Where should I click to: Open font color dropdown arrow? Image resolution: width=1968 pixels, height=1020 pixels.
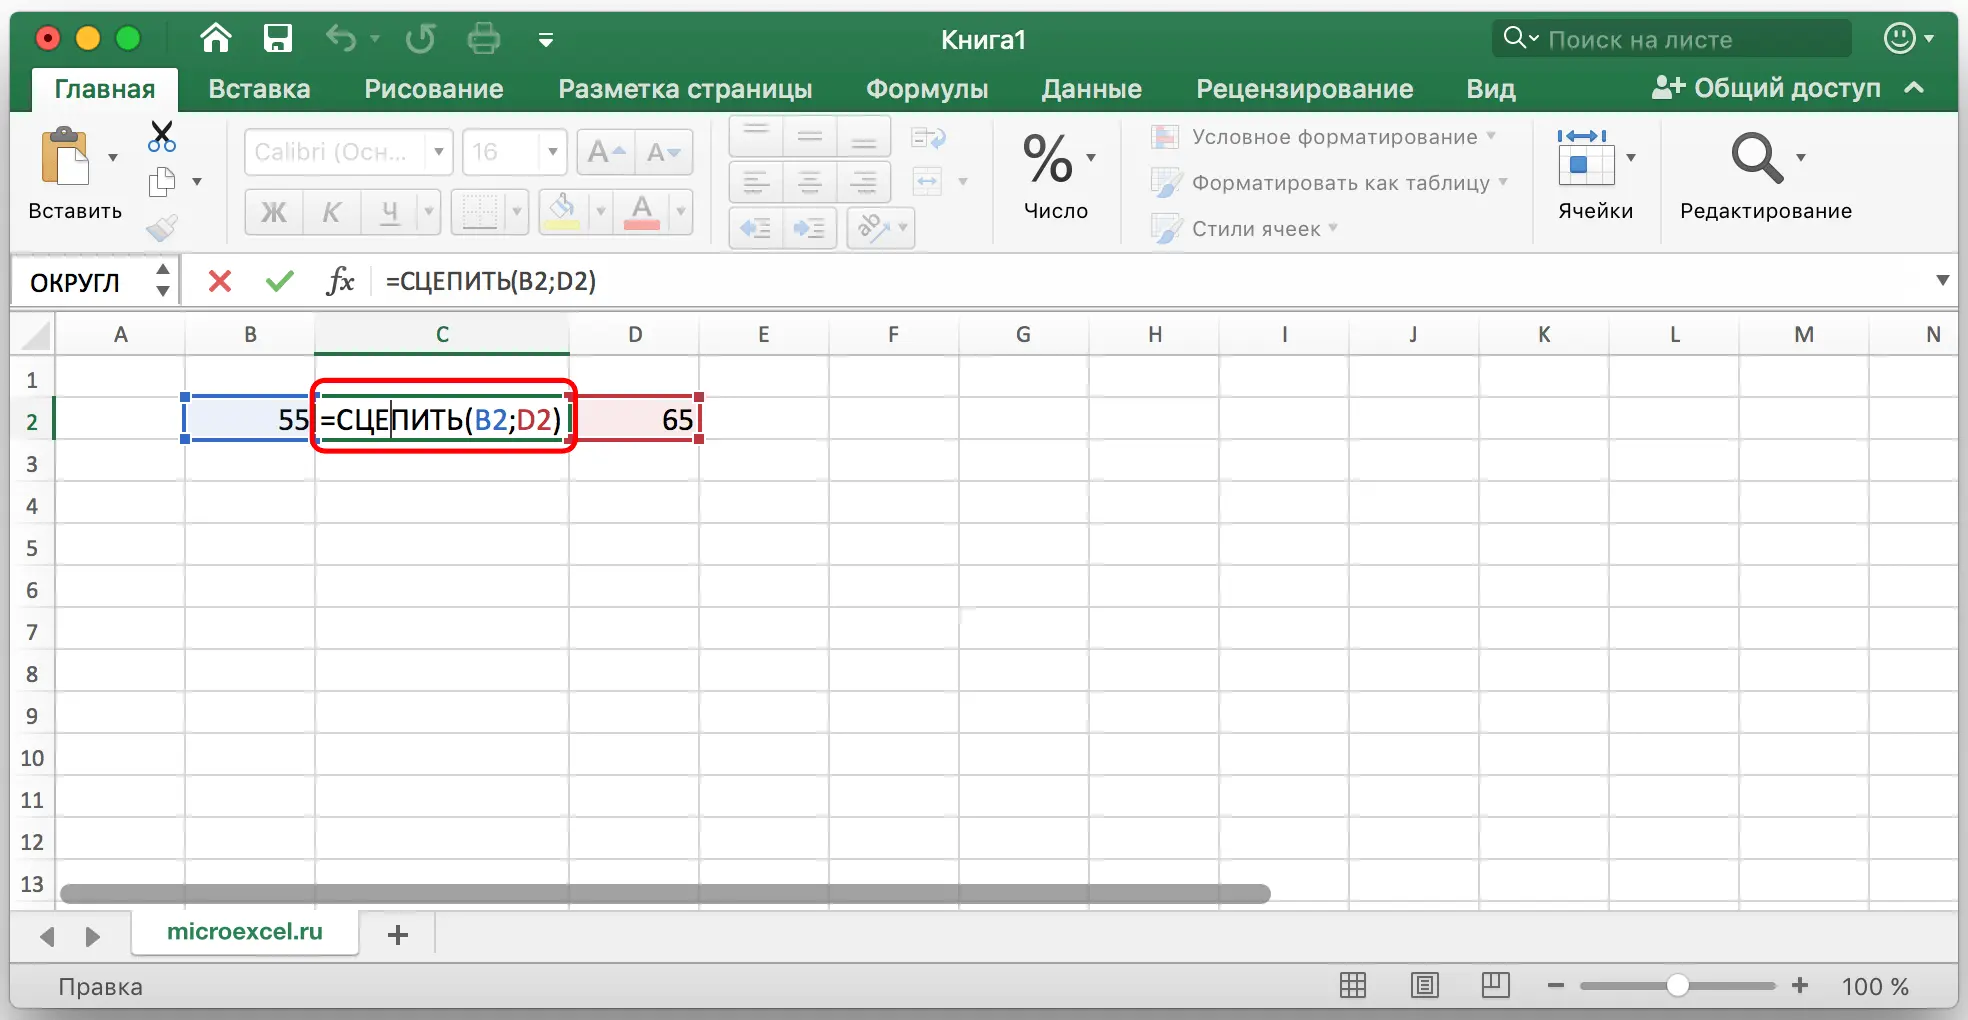pos(681,212)
